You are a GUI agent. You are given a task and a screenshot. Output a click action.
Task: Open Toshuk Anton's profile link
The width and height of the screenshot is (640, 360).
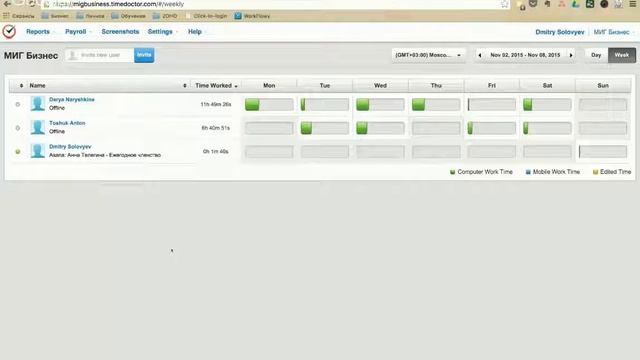pyautogui.click(x=67, y=123)
